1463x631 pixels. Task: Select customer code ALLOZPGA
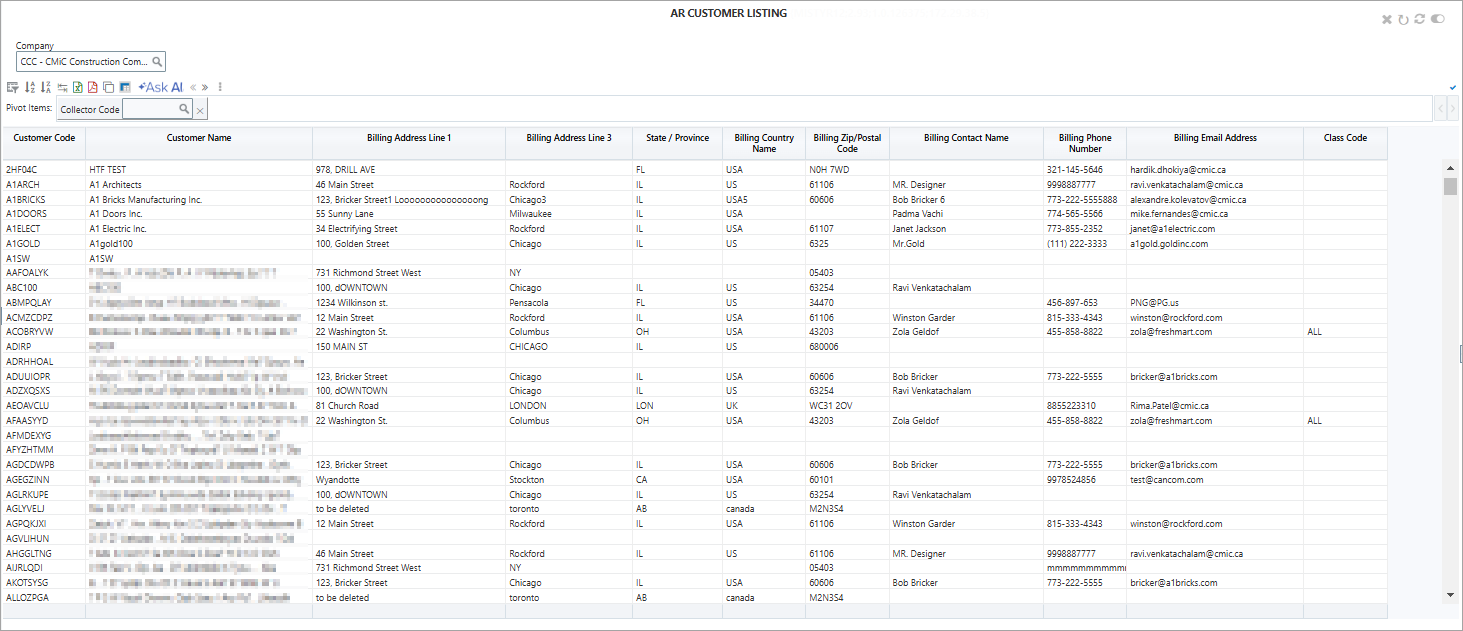point(27,598)
